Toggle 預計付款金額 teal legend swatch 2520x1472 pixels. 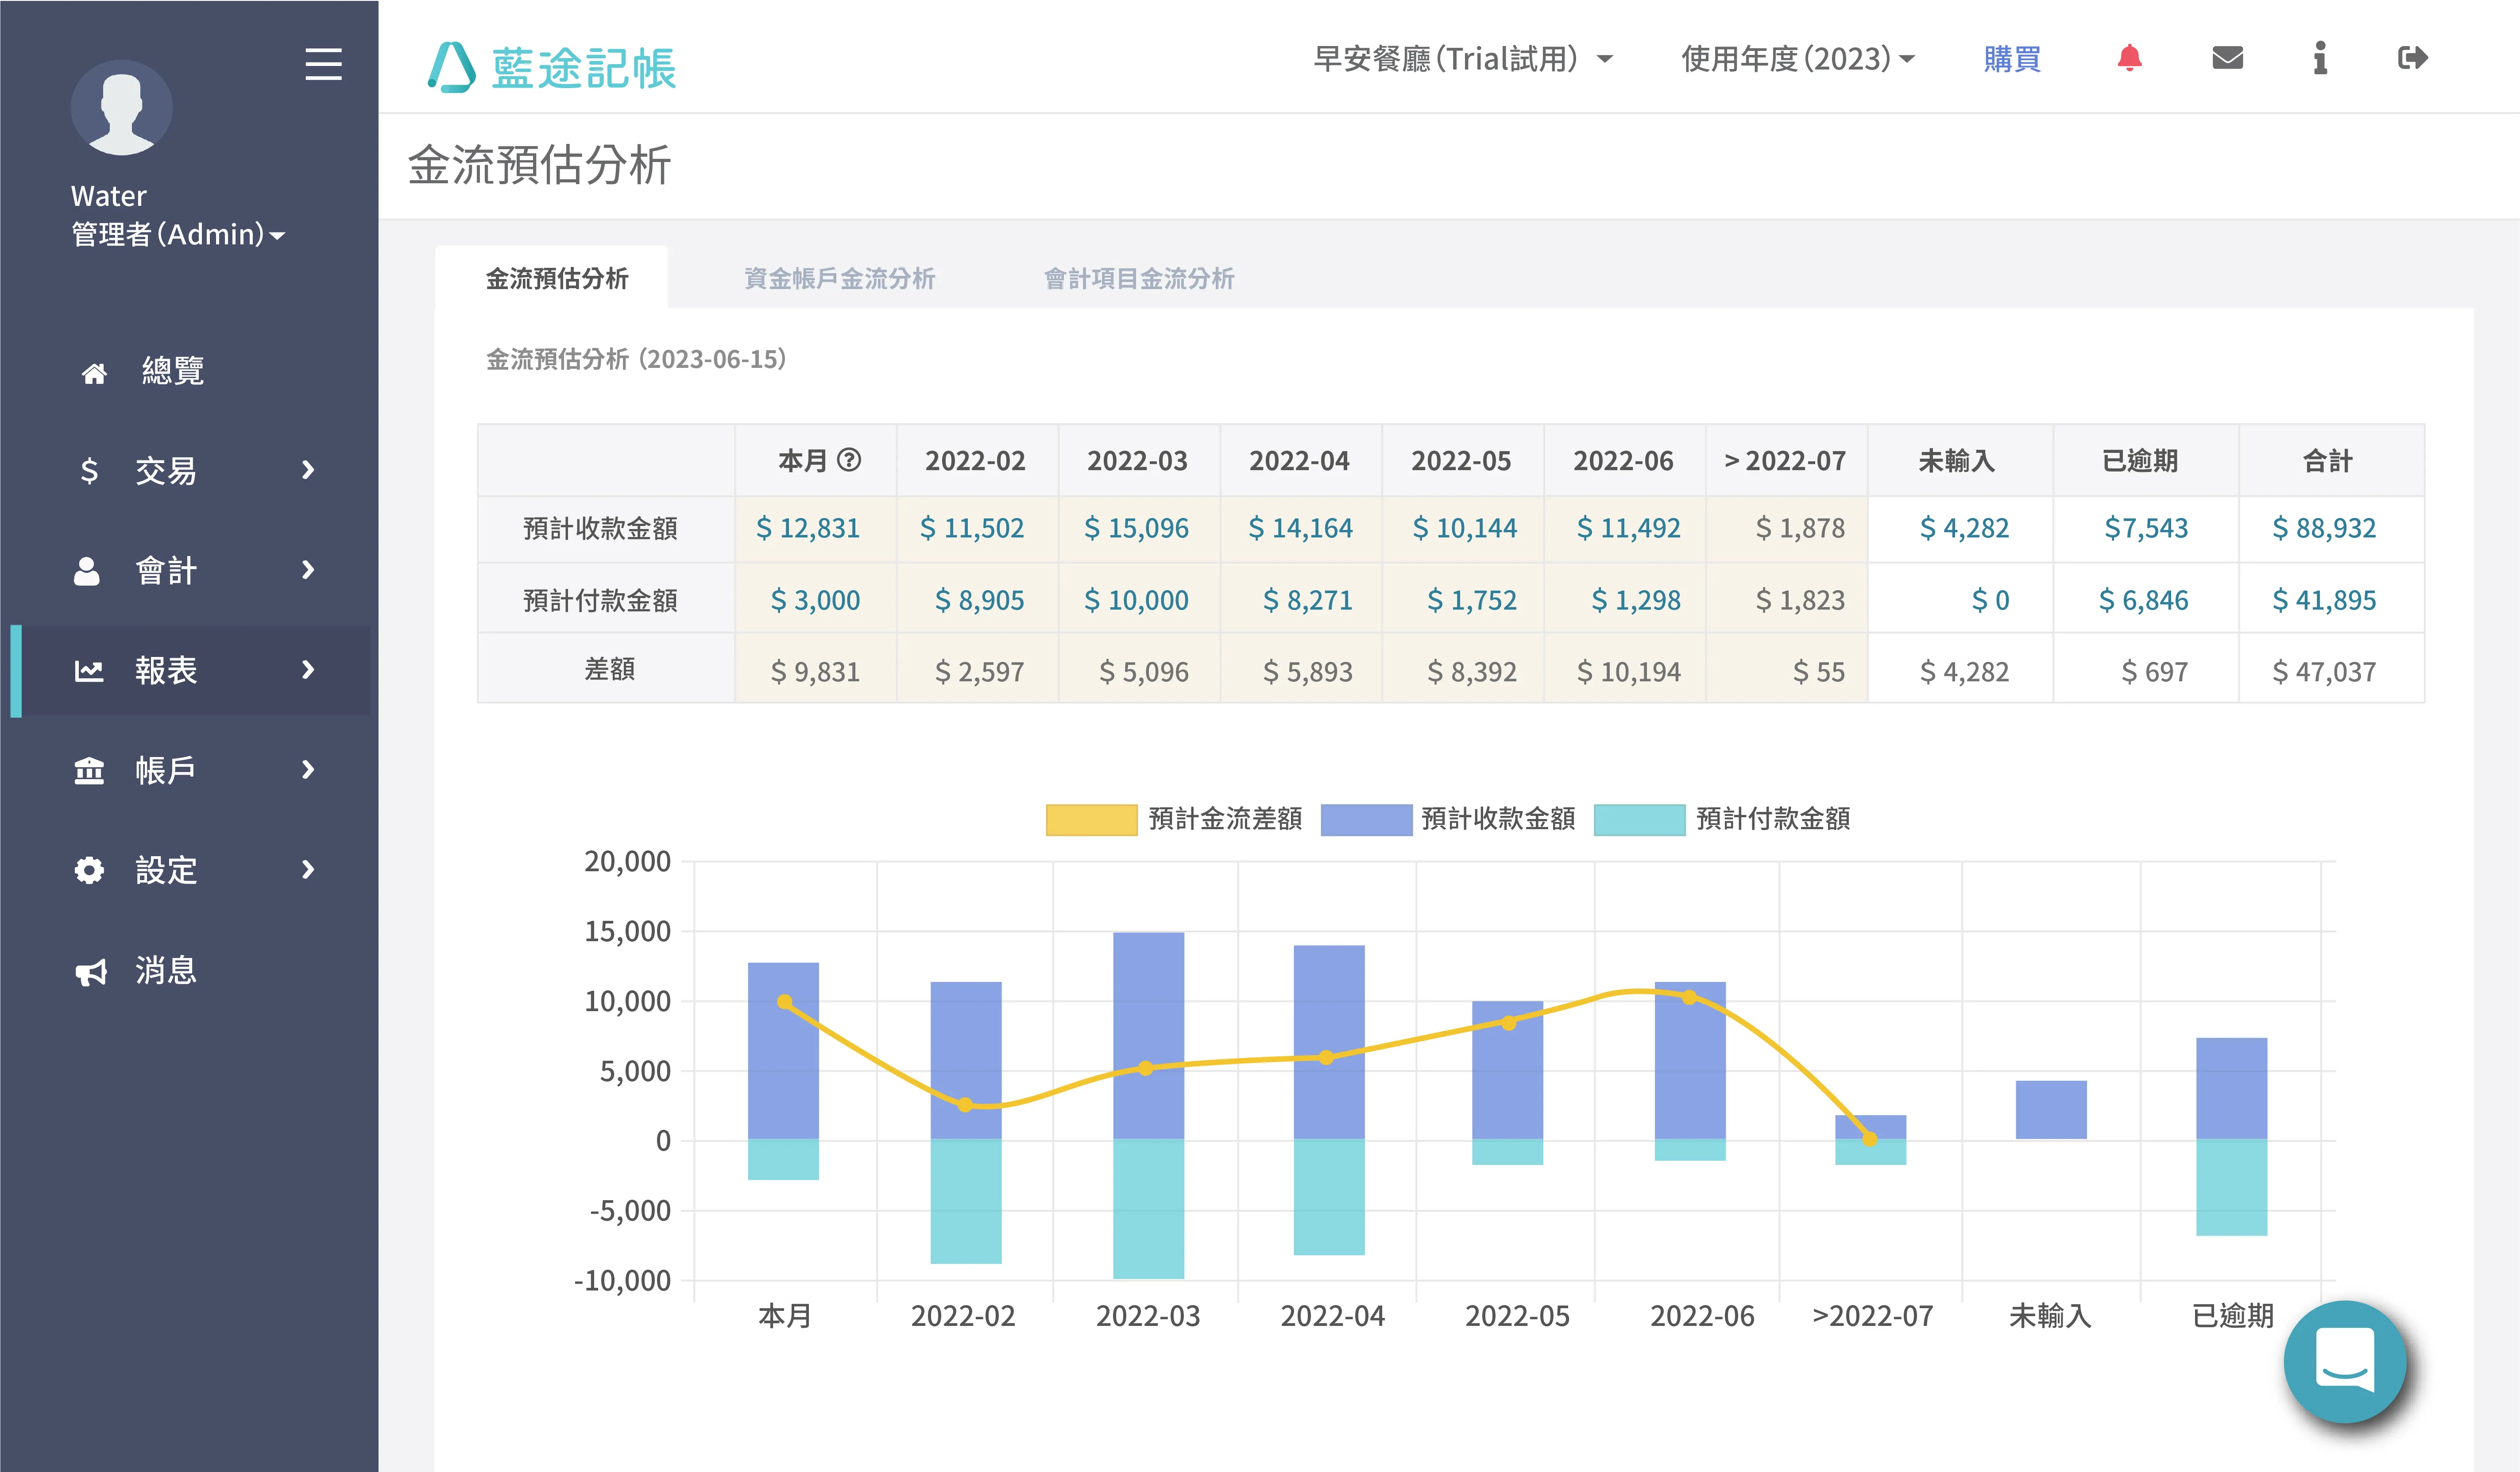point(1639,819)
